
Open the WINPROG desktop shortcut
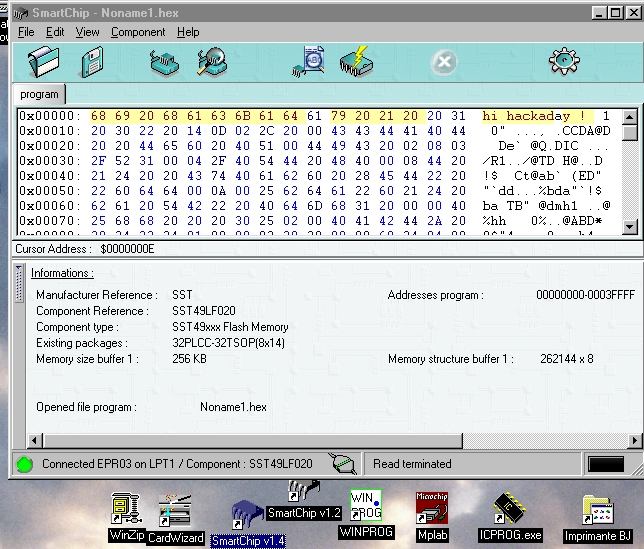click(x=366, y=515)
